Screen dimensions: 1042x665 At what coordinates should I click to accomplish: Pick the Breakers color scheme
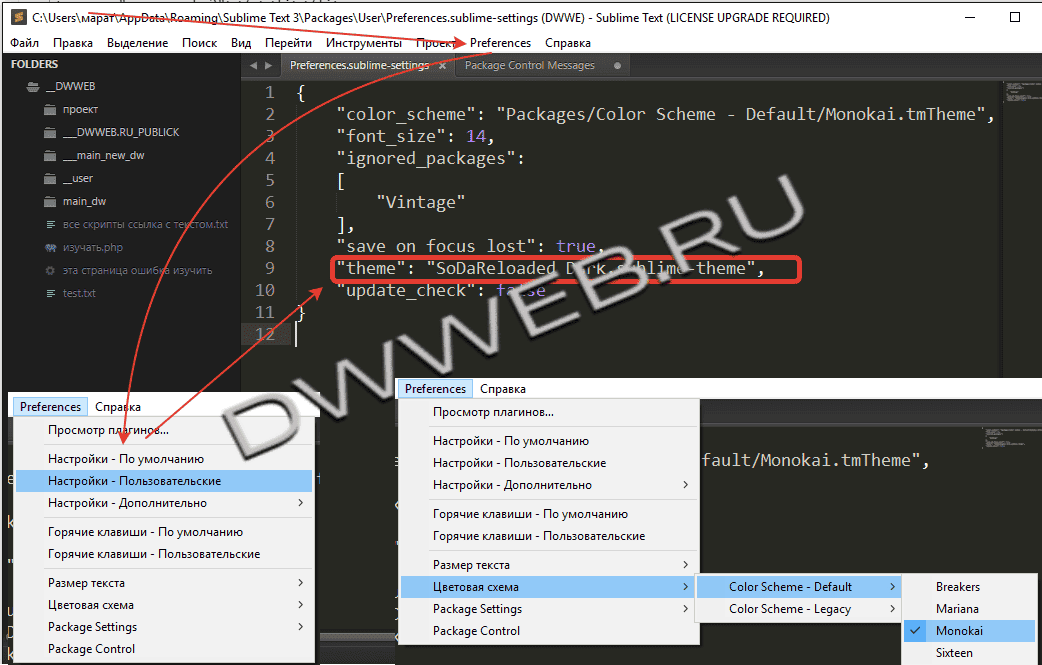click(957, 587)
